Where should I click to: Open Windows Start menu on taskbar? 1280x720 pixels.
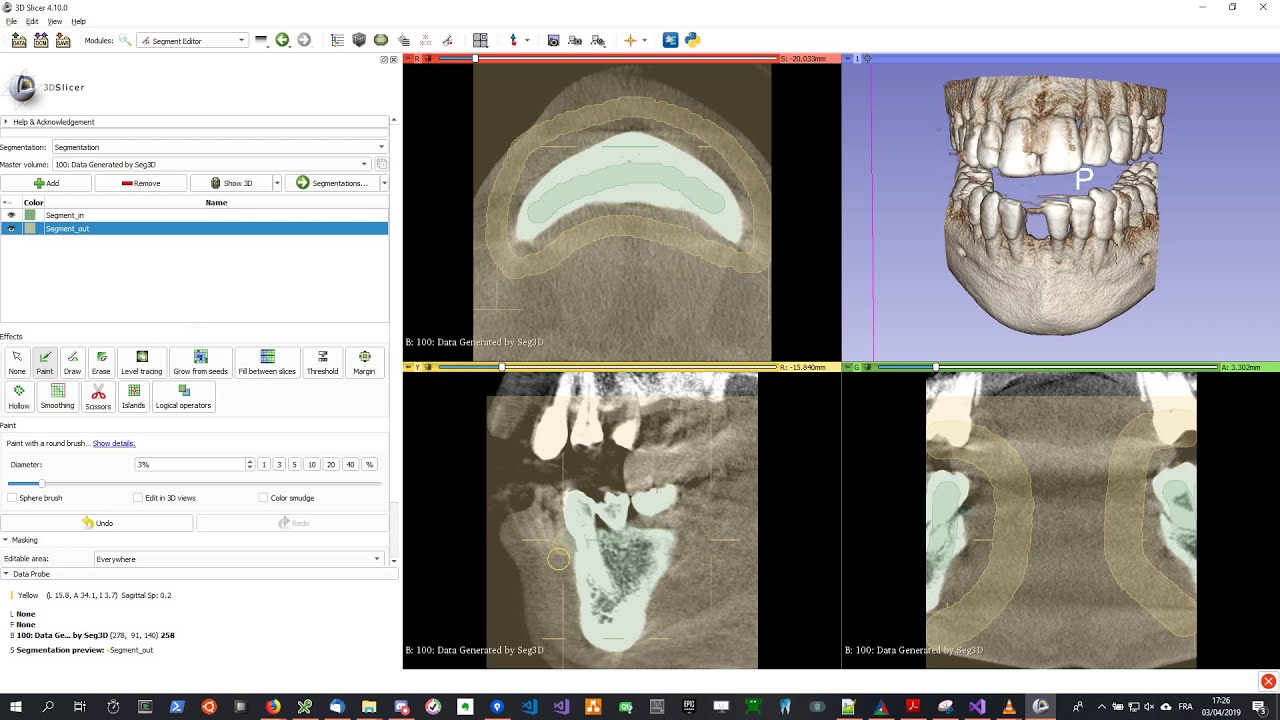point(16,707)
